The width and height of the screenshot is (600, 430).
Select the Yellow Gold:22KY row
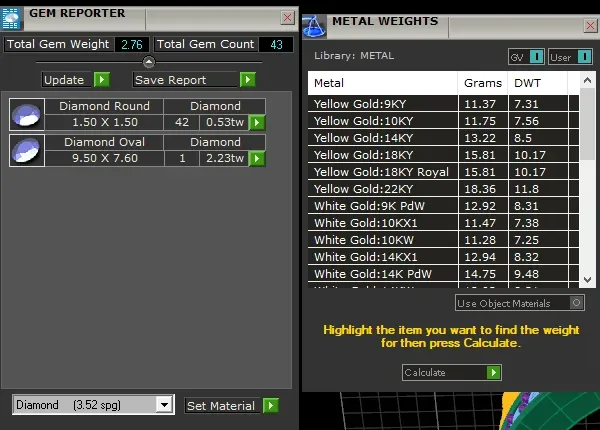(x=443, y=189)
